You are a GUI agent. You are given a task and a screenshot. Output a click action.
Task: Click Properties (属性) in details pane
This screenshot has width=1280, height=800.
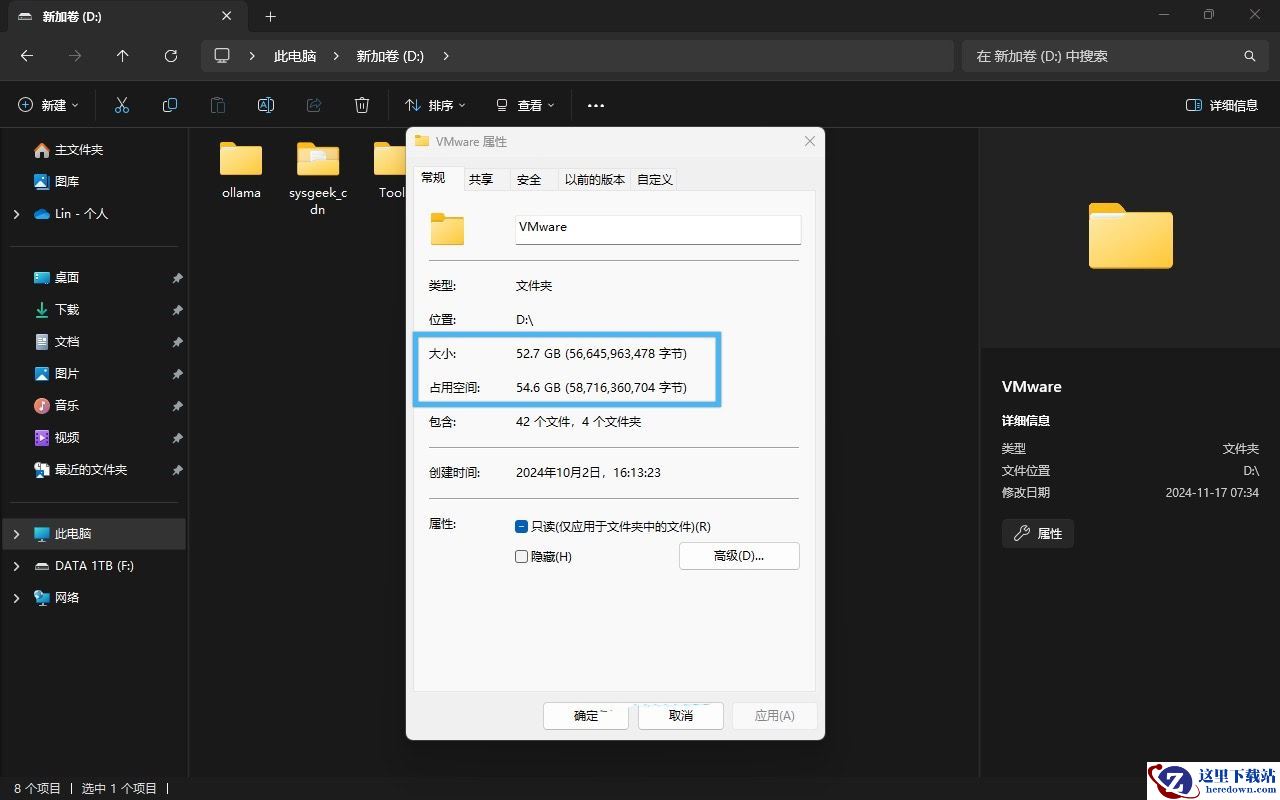(1038, 534)
